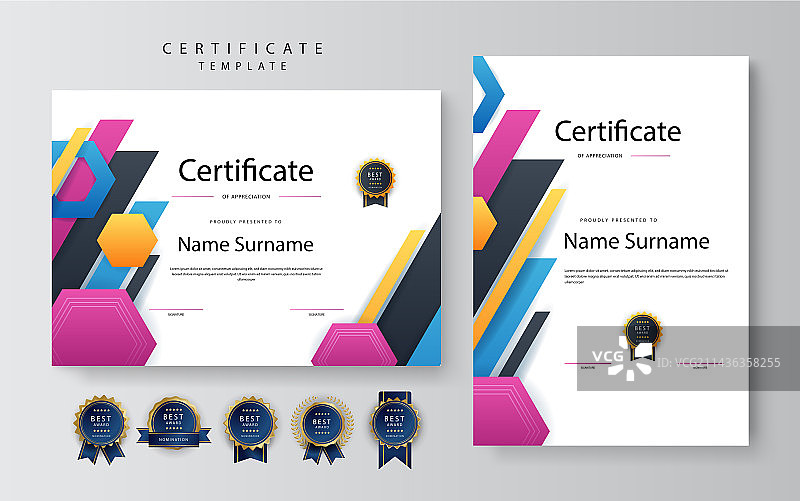Select Name Surname text on landscape certificate
This screenshot has height=501, width=800.
(x=245, y=244)
